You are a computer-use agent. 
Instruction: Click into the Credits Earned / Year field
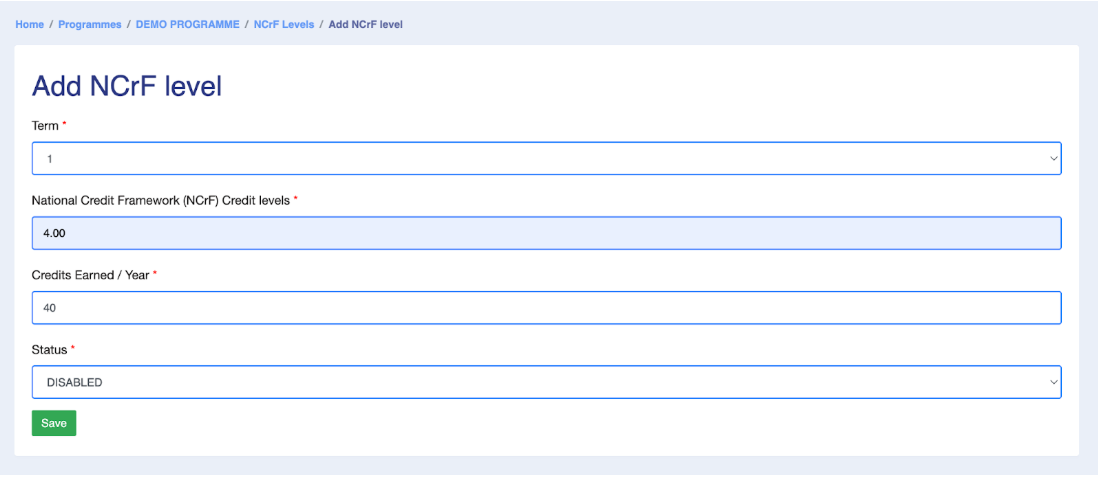click(x=546, y=308)
